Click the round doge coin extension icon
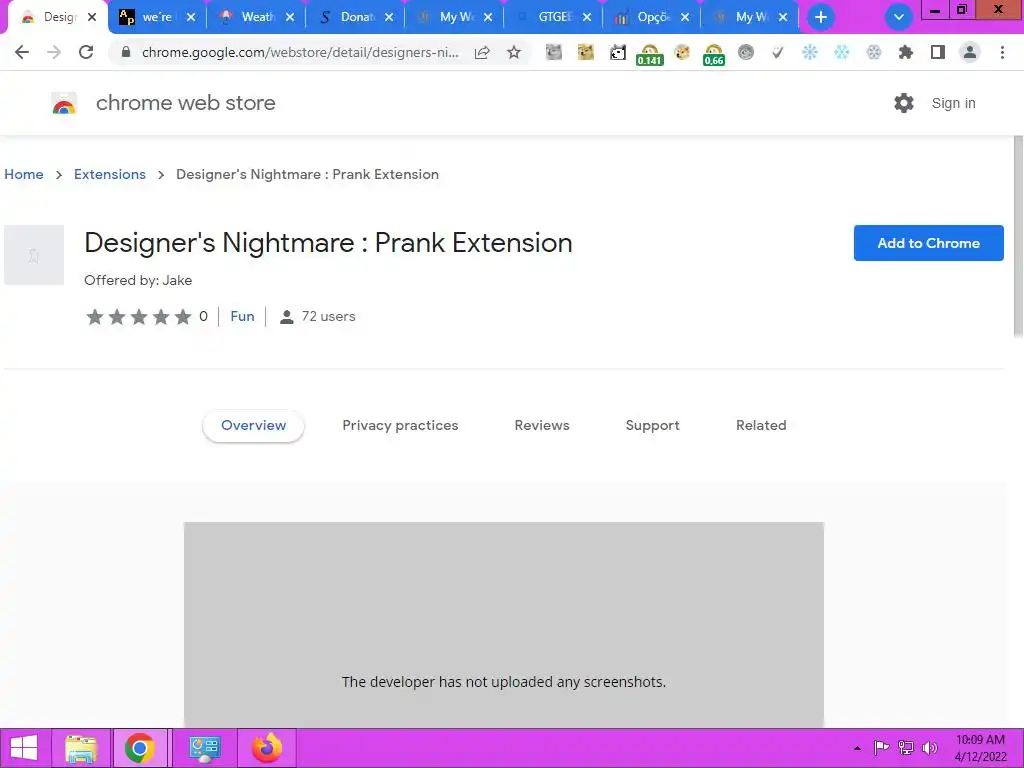The width and height of the screenshot is (1024, 768). coord(682,52)
